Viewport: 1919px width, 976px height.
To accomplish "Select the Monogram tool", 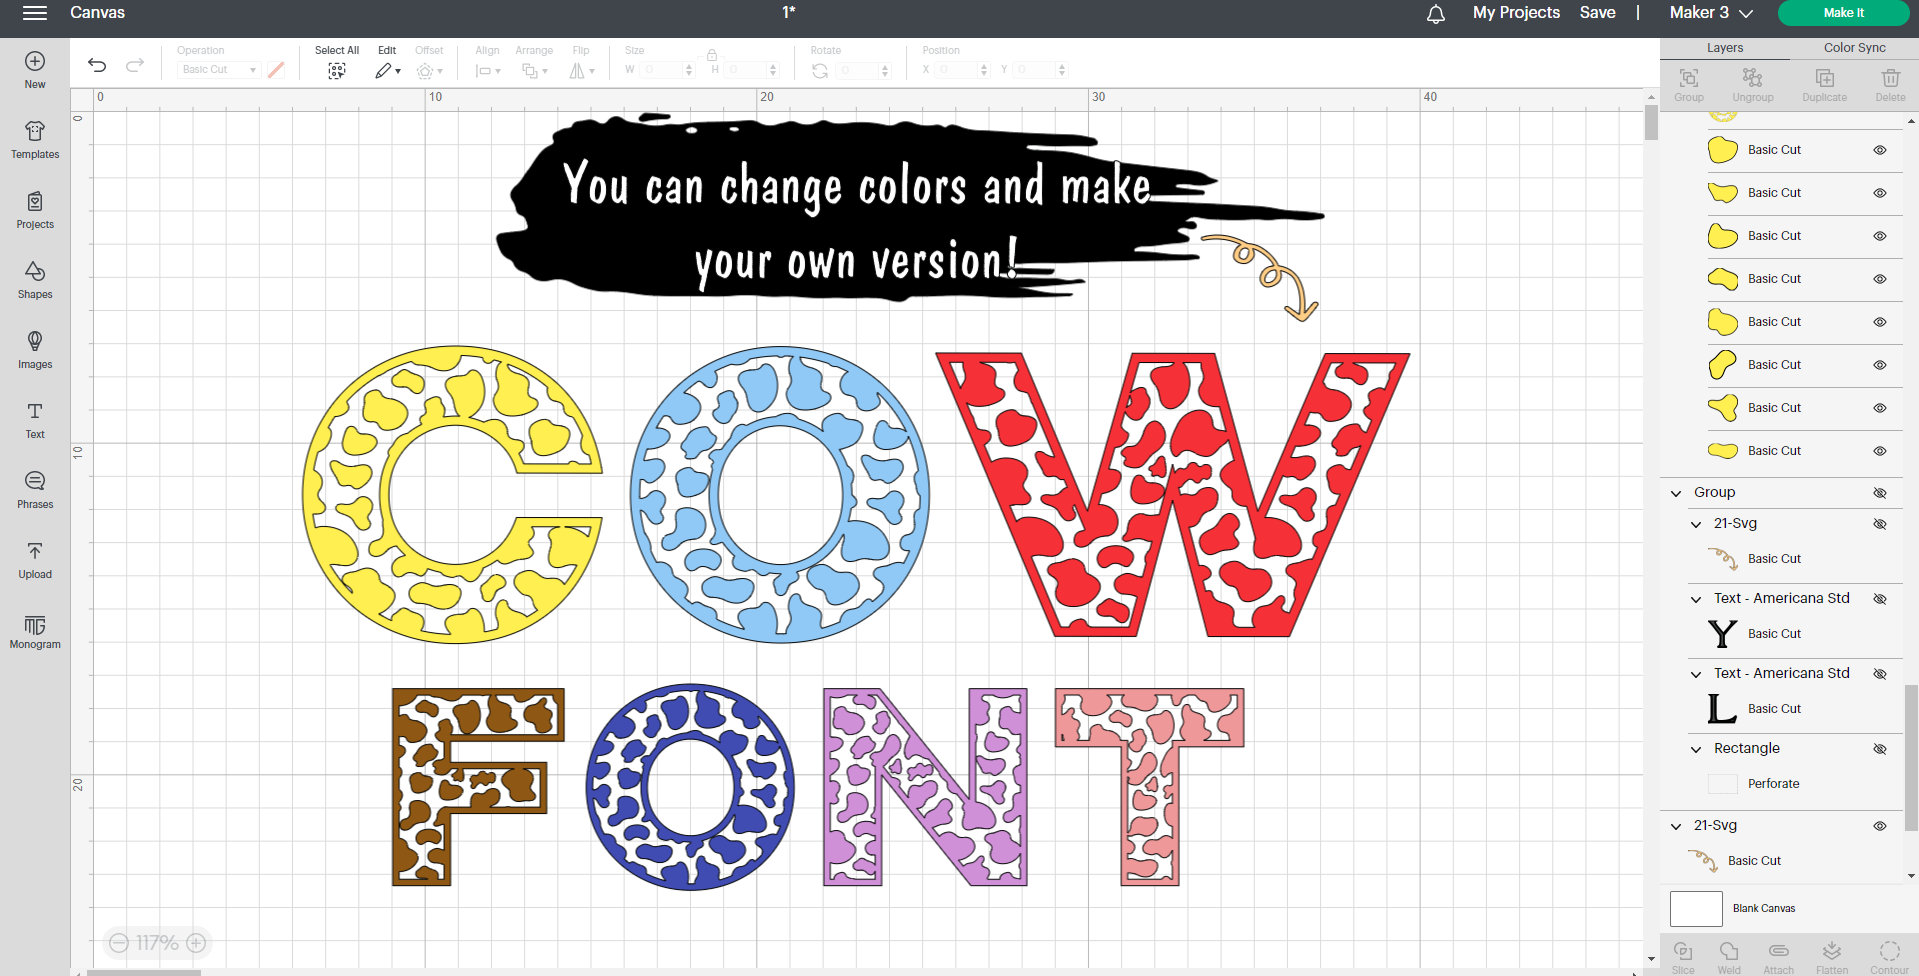I will click(34, 629).
